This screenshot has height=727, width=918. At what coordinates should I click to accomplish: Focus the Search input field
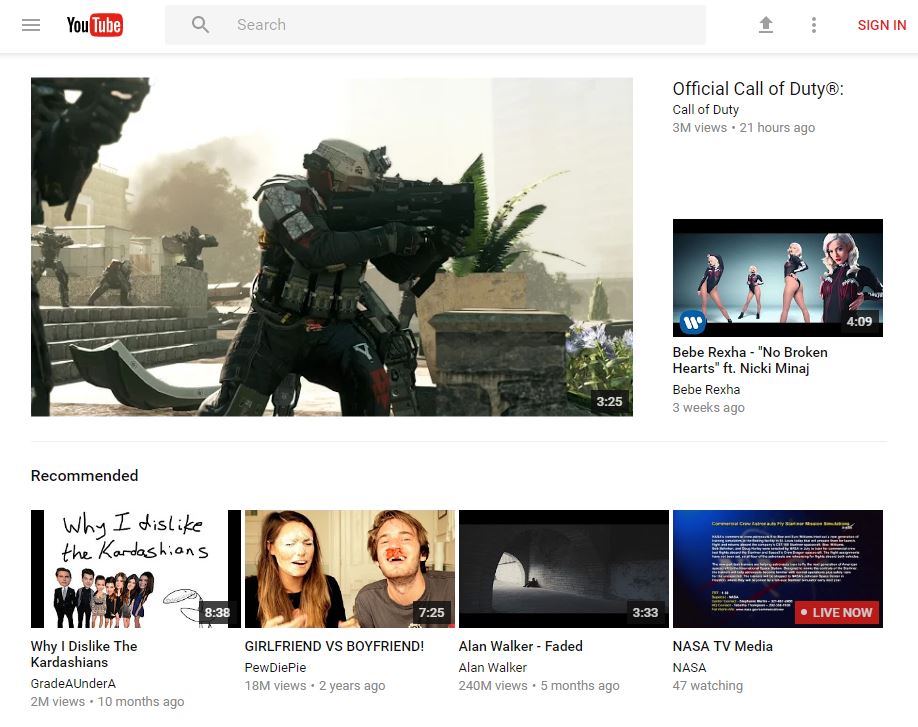click(x=435, y=25)
